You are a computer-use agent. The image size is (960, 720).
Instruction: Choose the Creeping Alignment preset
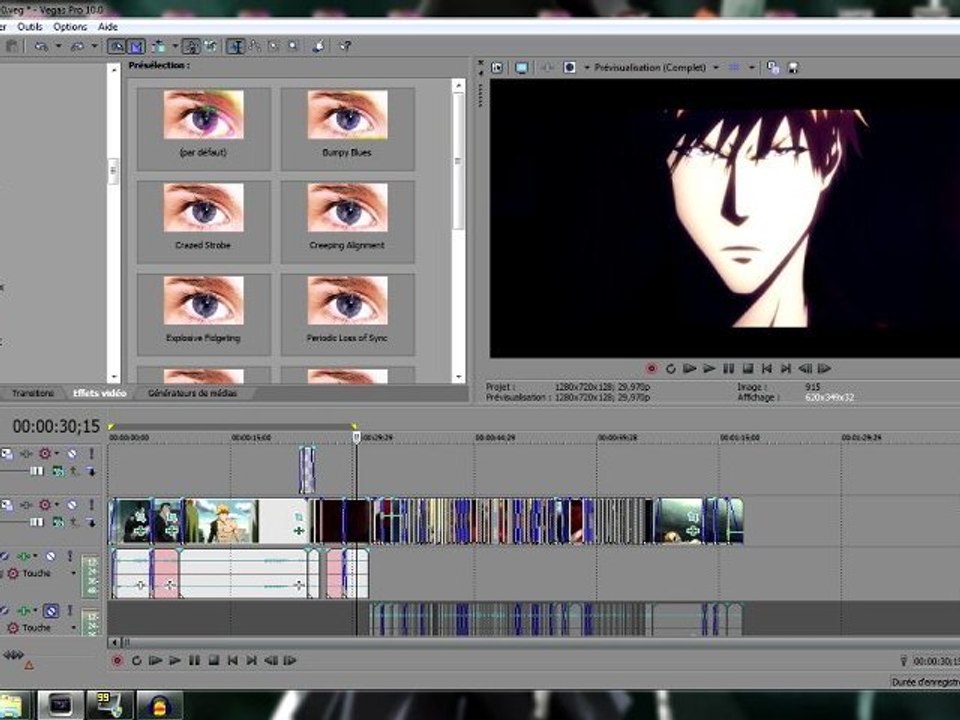point(347,222)
